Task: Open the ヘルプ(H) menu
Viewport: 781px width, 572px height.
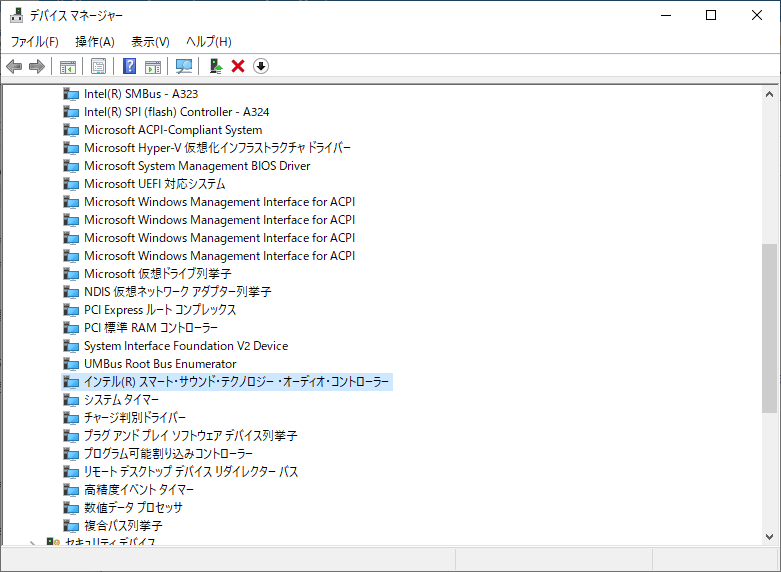Action: point(209,41)
